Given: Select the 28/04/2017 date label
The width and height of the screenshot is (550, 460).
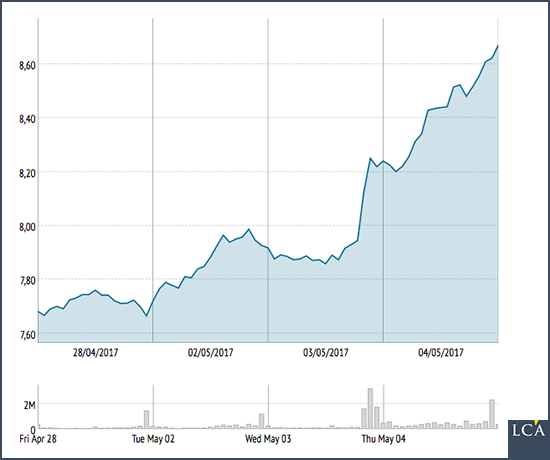Looking at the screenshot, I should coord(95,352).
